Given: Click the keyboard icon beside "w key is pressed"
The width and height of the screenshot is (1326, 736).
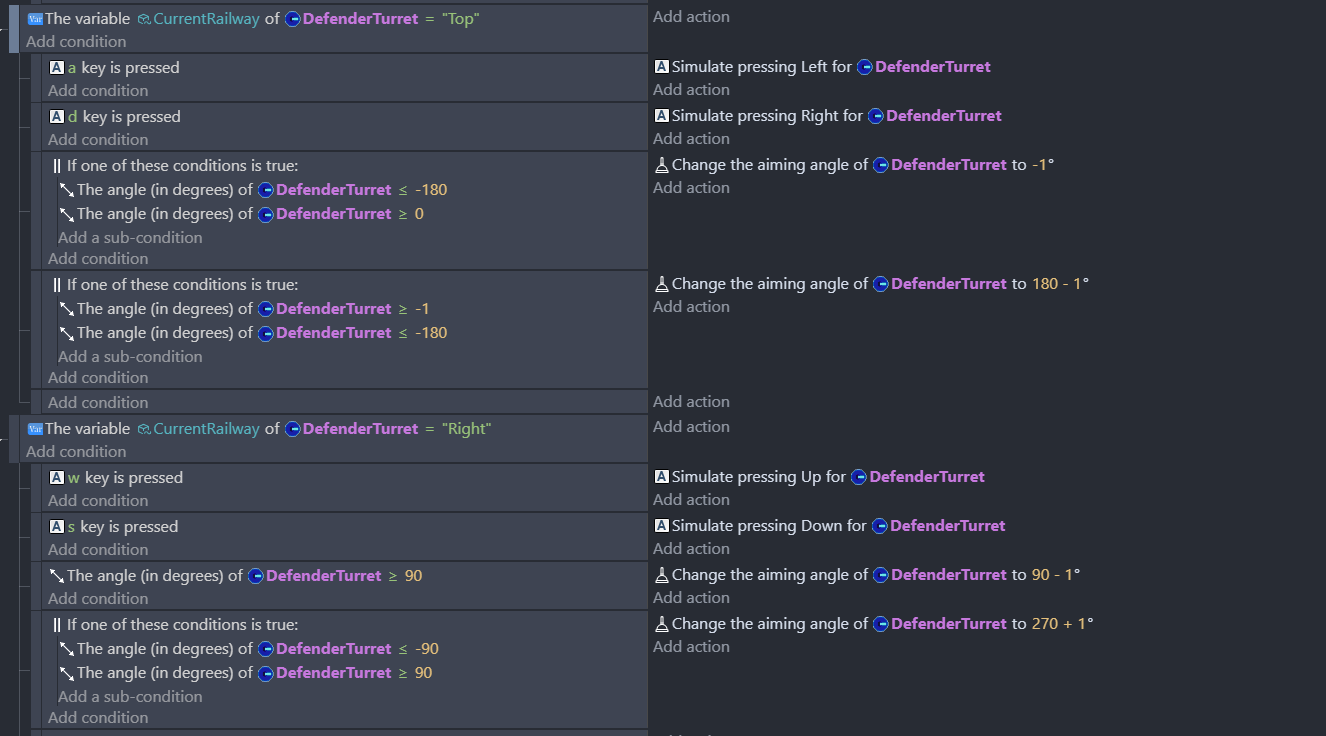Looking at the screenshot, I should click(x=57, y=478).
